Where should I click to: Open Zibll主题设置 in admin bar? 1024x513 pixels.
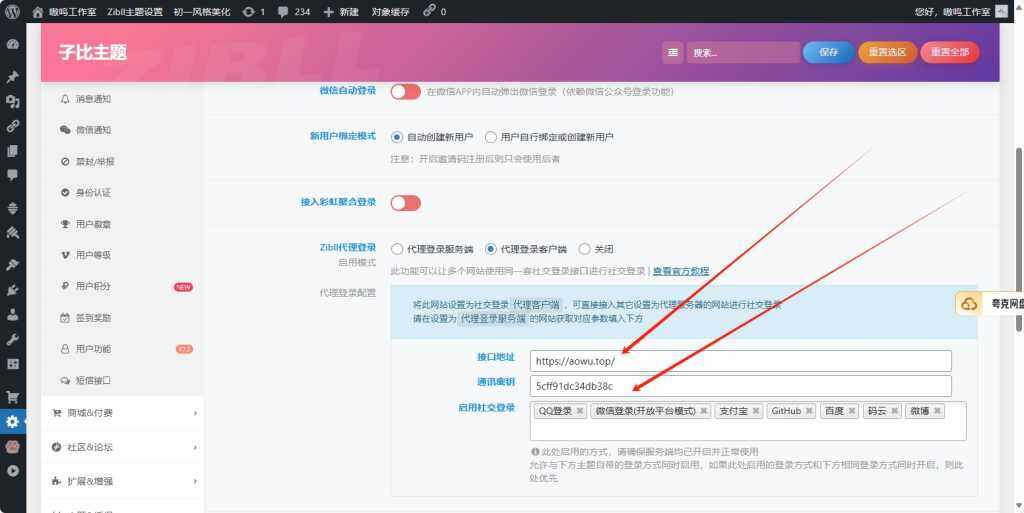coord(135,12)
